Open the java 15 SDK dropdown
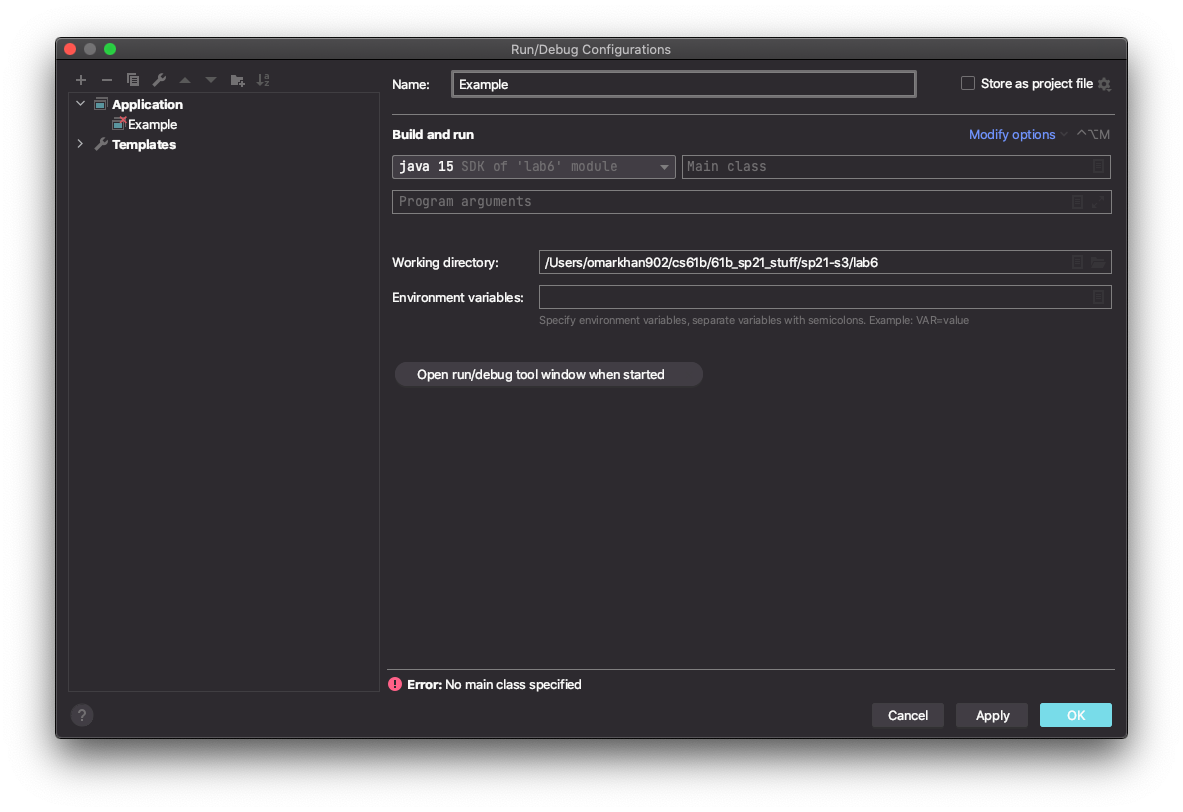1183x812 pixels. [x=665, y=166]
